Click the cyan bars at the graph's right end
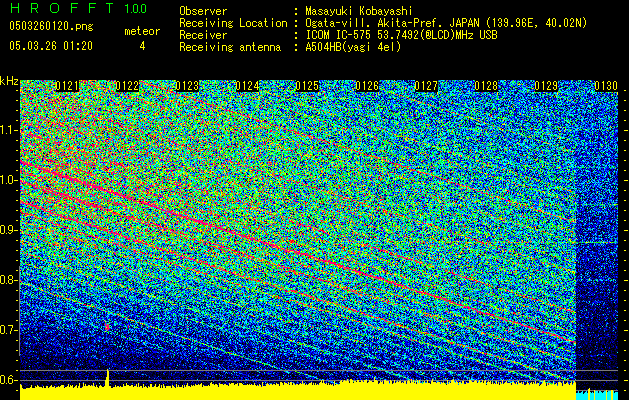The height and width of the screenshot is (400, 629). tap(597, 394)
